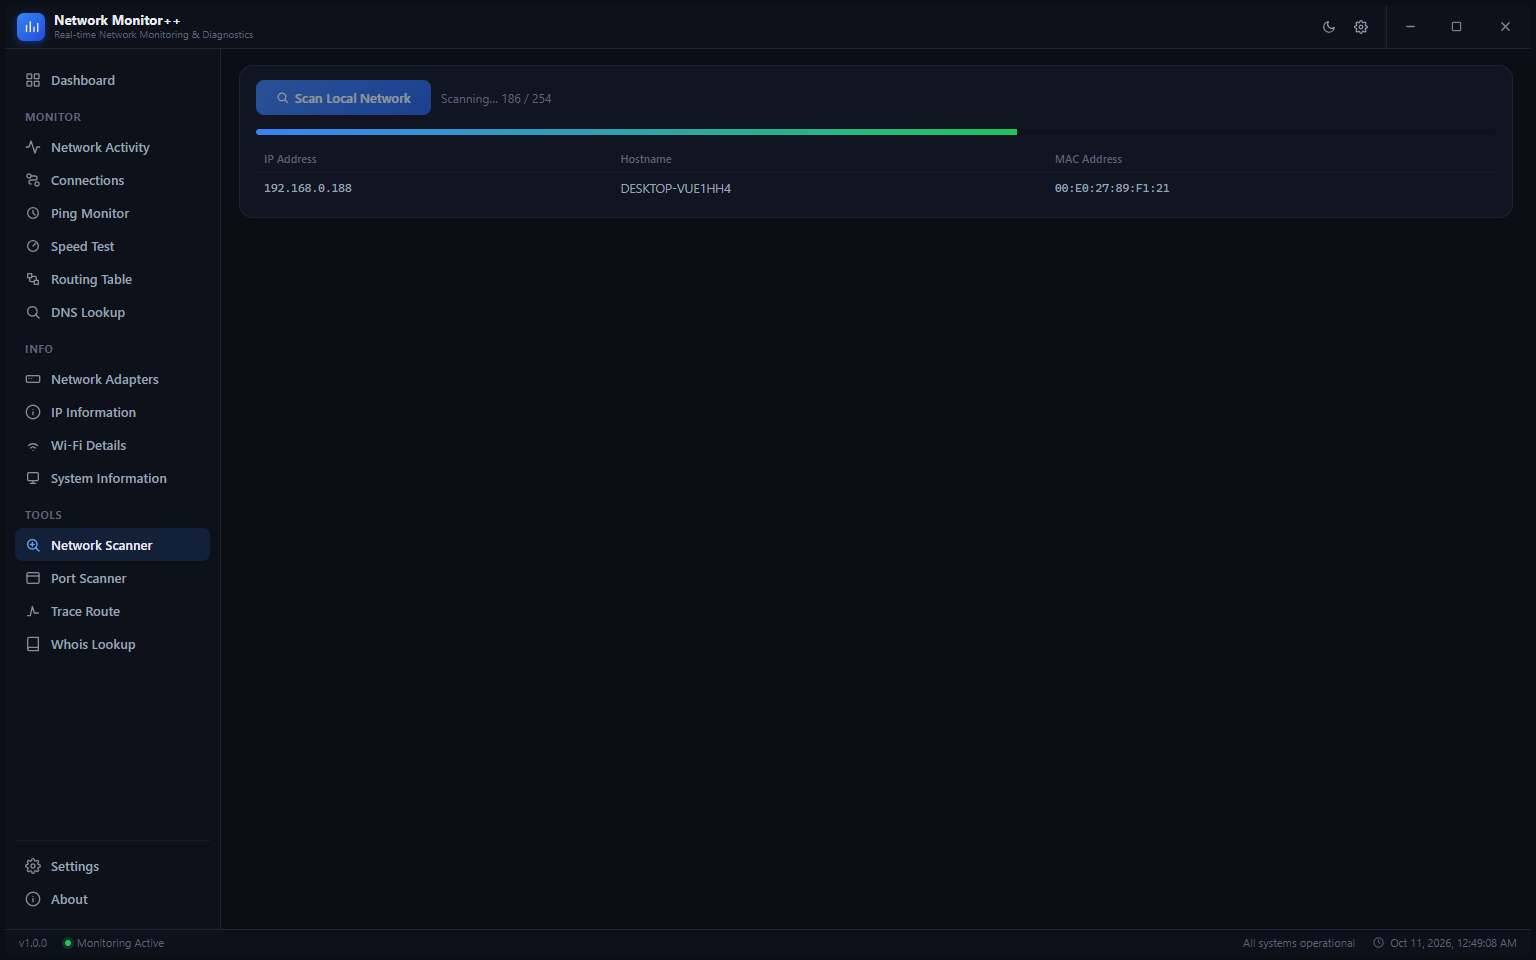Select MAC address 00:E0:27:89:F1:21
Image resolution: width=1536 pixels, height=960 pixels.
pos(1112,188)
